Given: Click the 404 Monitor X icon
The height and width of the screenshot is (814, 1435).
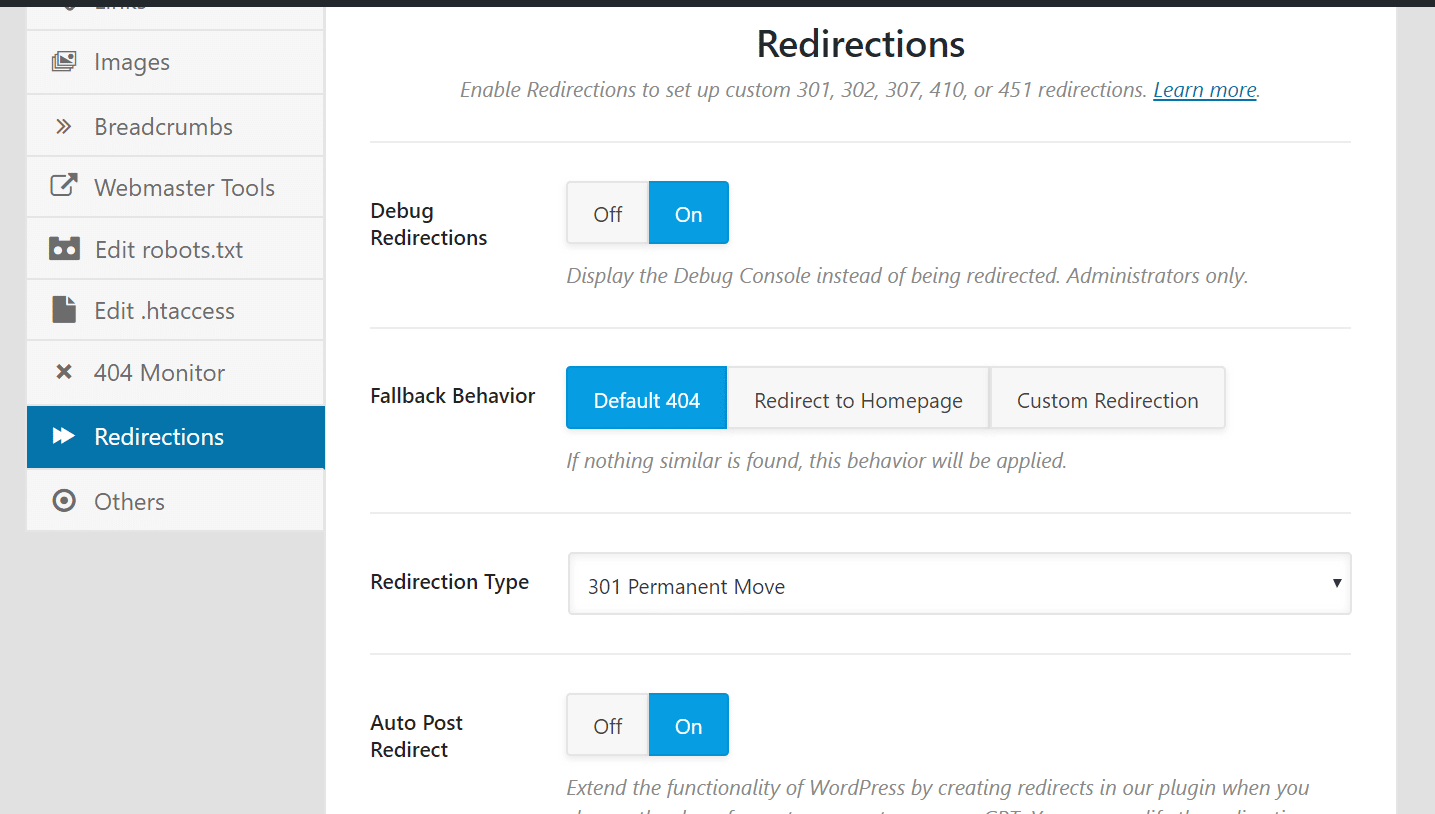Looking at the screenshot, I should pos(64,372).
